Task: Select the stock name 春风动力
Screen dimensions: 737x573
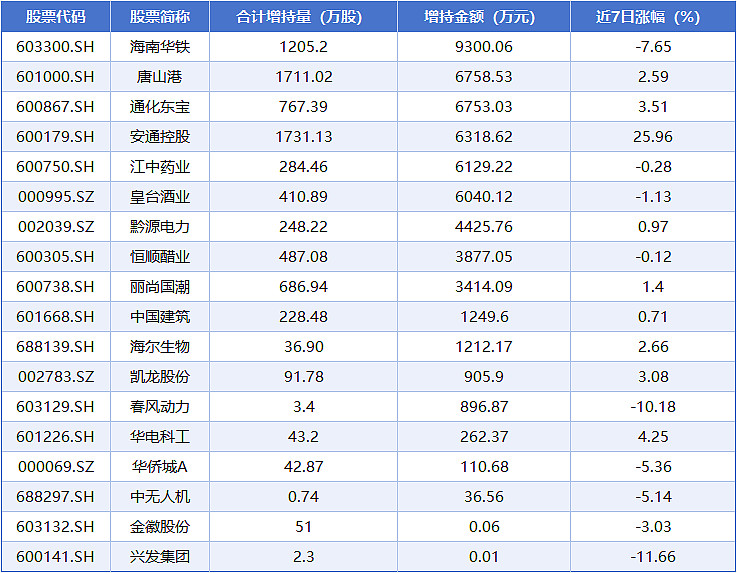Action: coord(160,407)
